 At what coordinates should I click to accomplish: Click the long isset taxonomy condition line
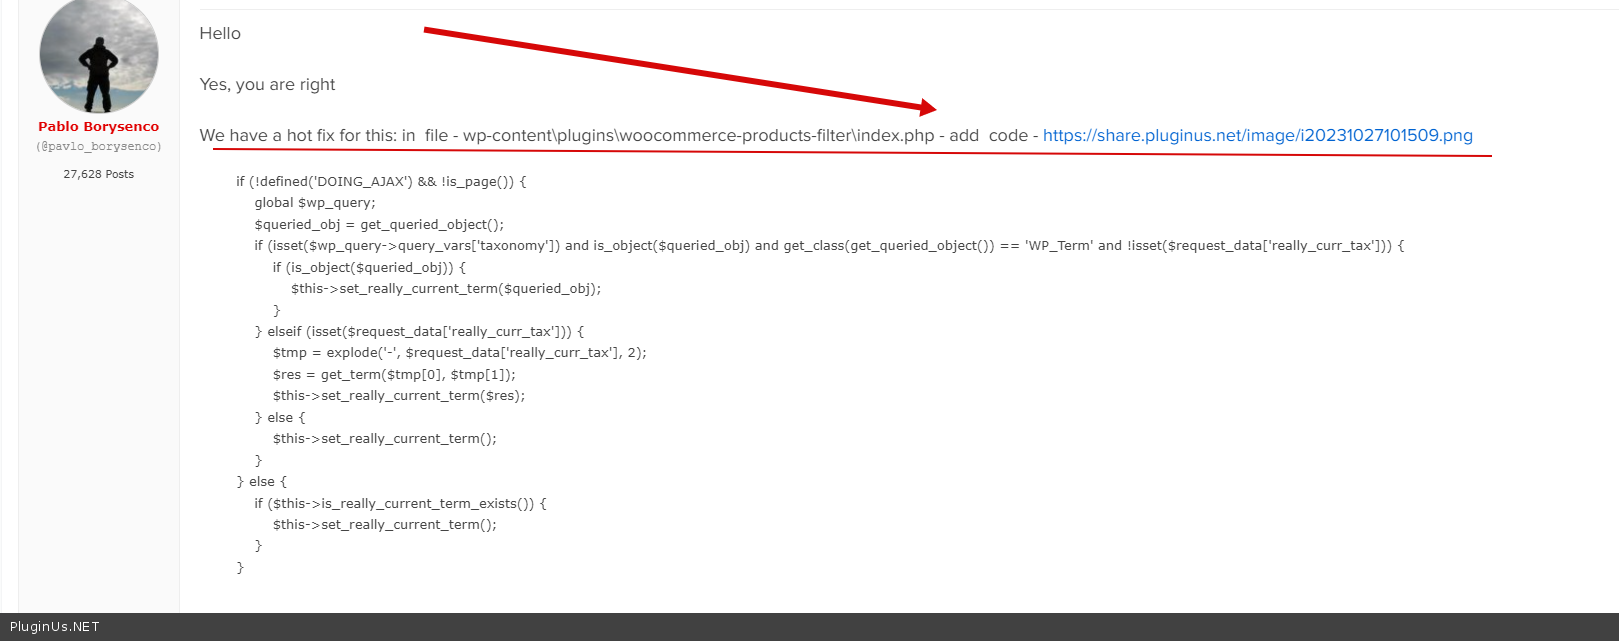829,246
